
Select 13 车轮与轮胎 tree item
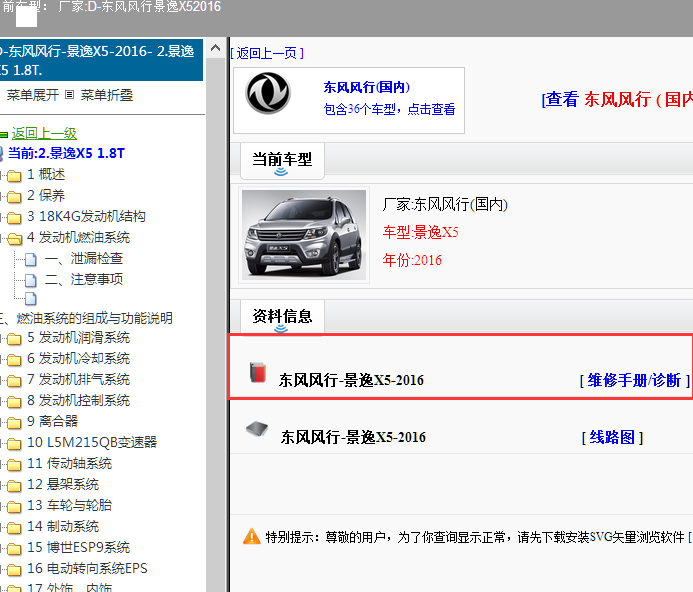(x=69, y=505)
